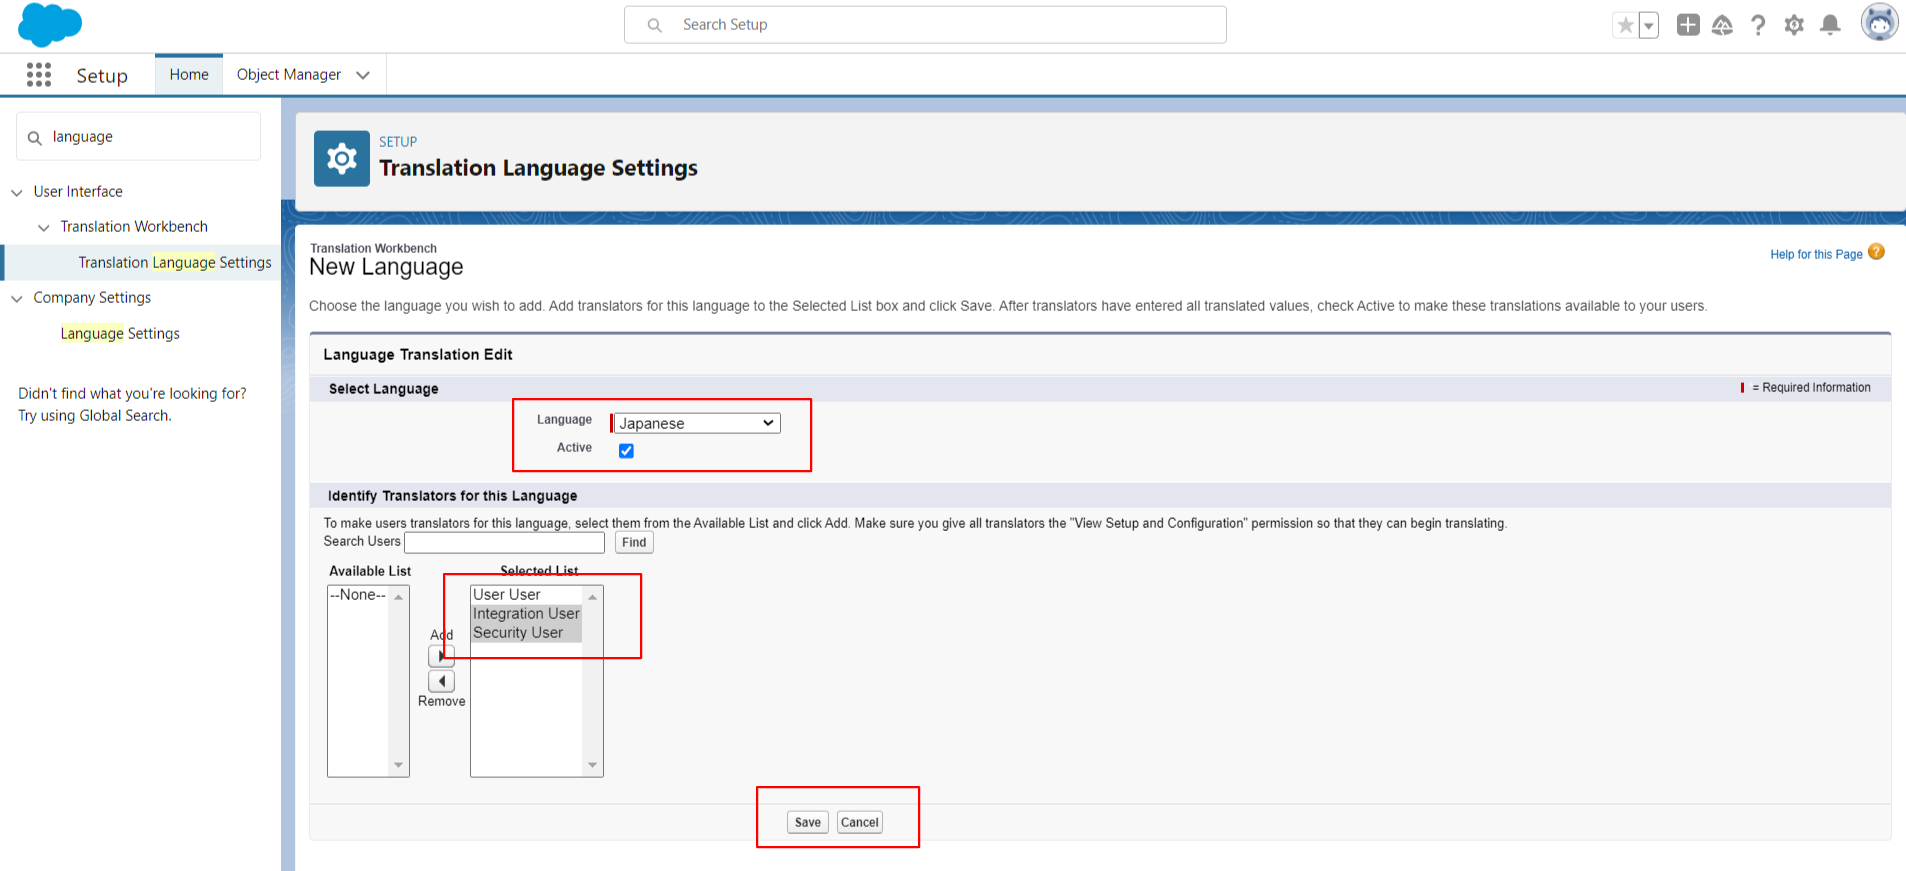
Task: Click the Add arrow button
Action: click(x=441, y=656)
